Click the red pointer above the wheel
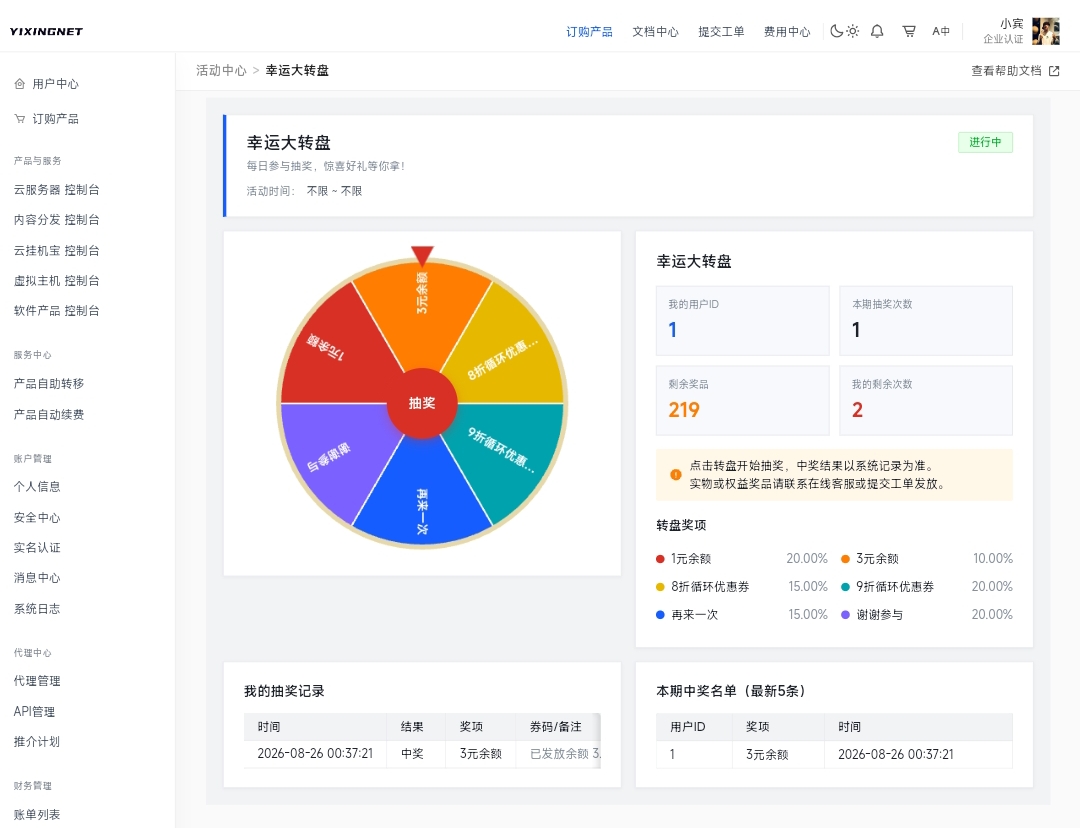Screen dimensions: 1080x828 (422, 255)
